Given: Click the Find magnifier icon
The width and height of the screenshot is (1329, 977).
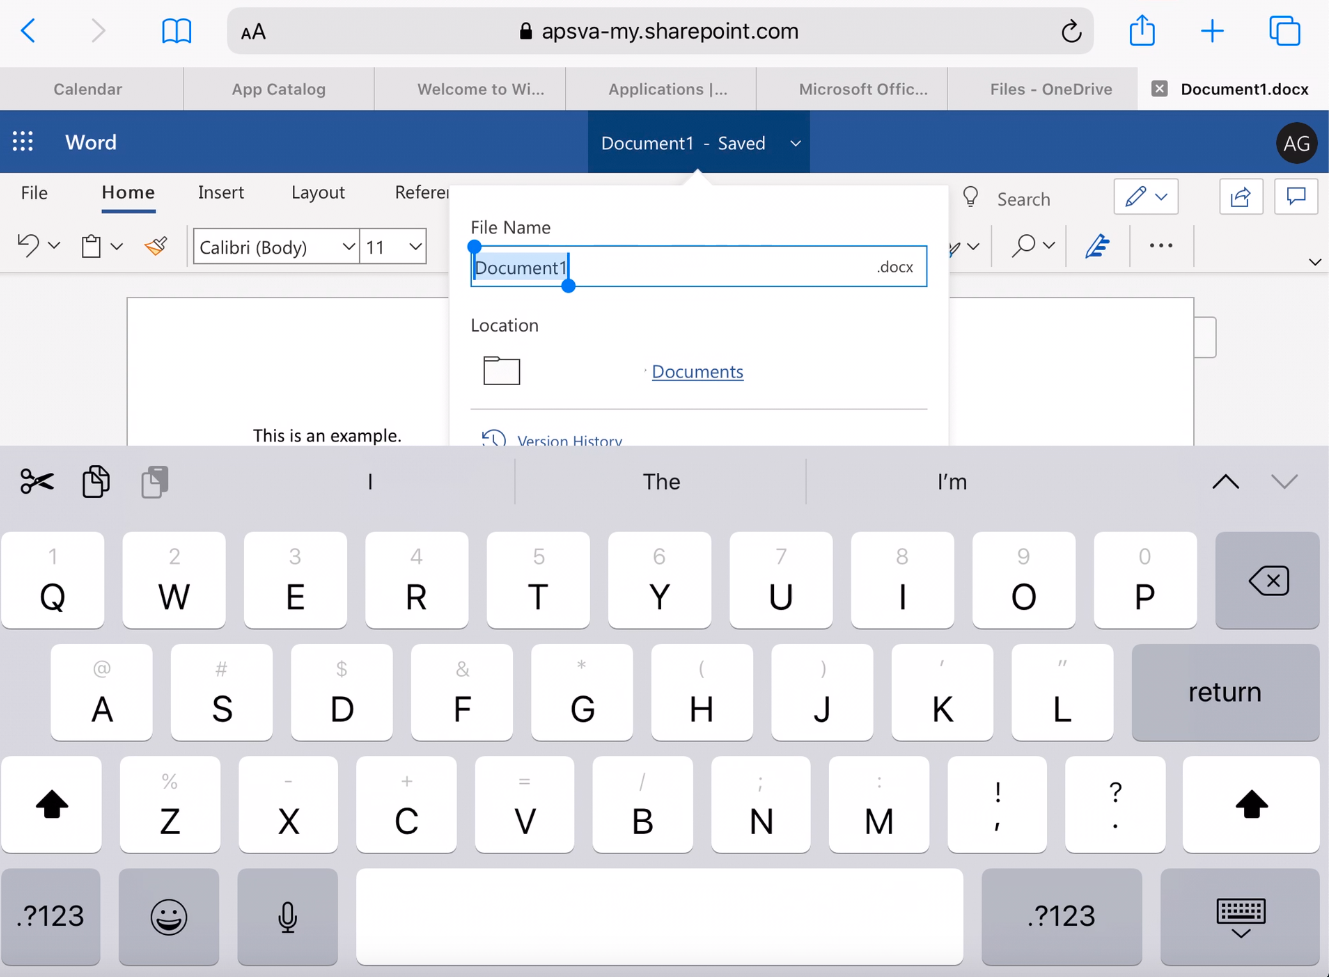Looking at the screenshot, I should [1023, 246].
